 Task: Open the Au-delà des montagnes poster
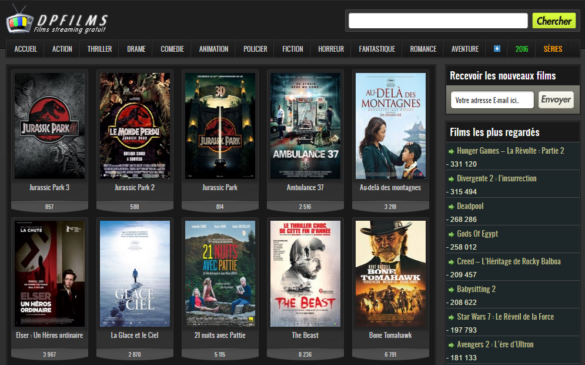click(x=391, y=126)
